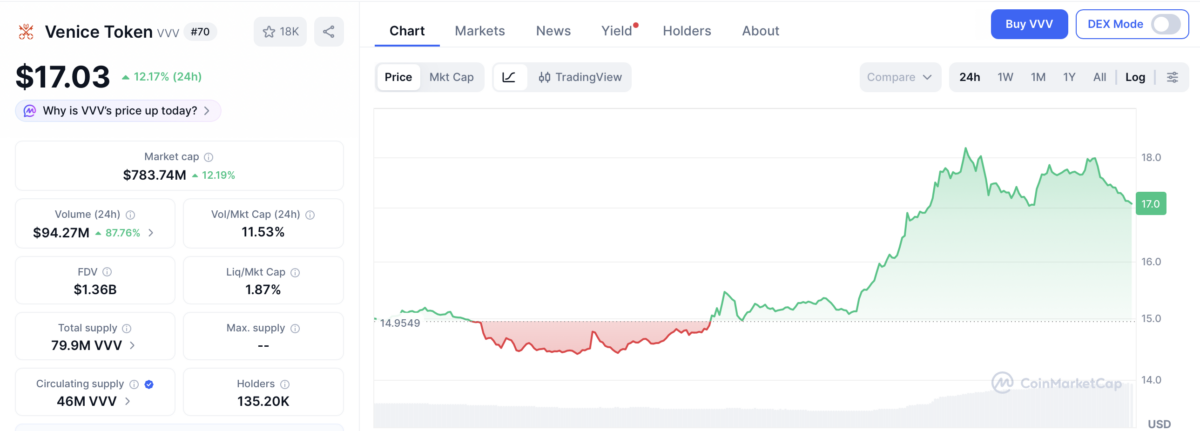Click the 135.20K Holders value

tap(263, 402)
